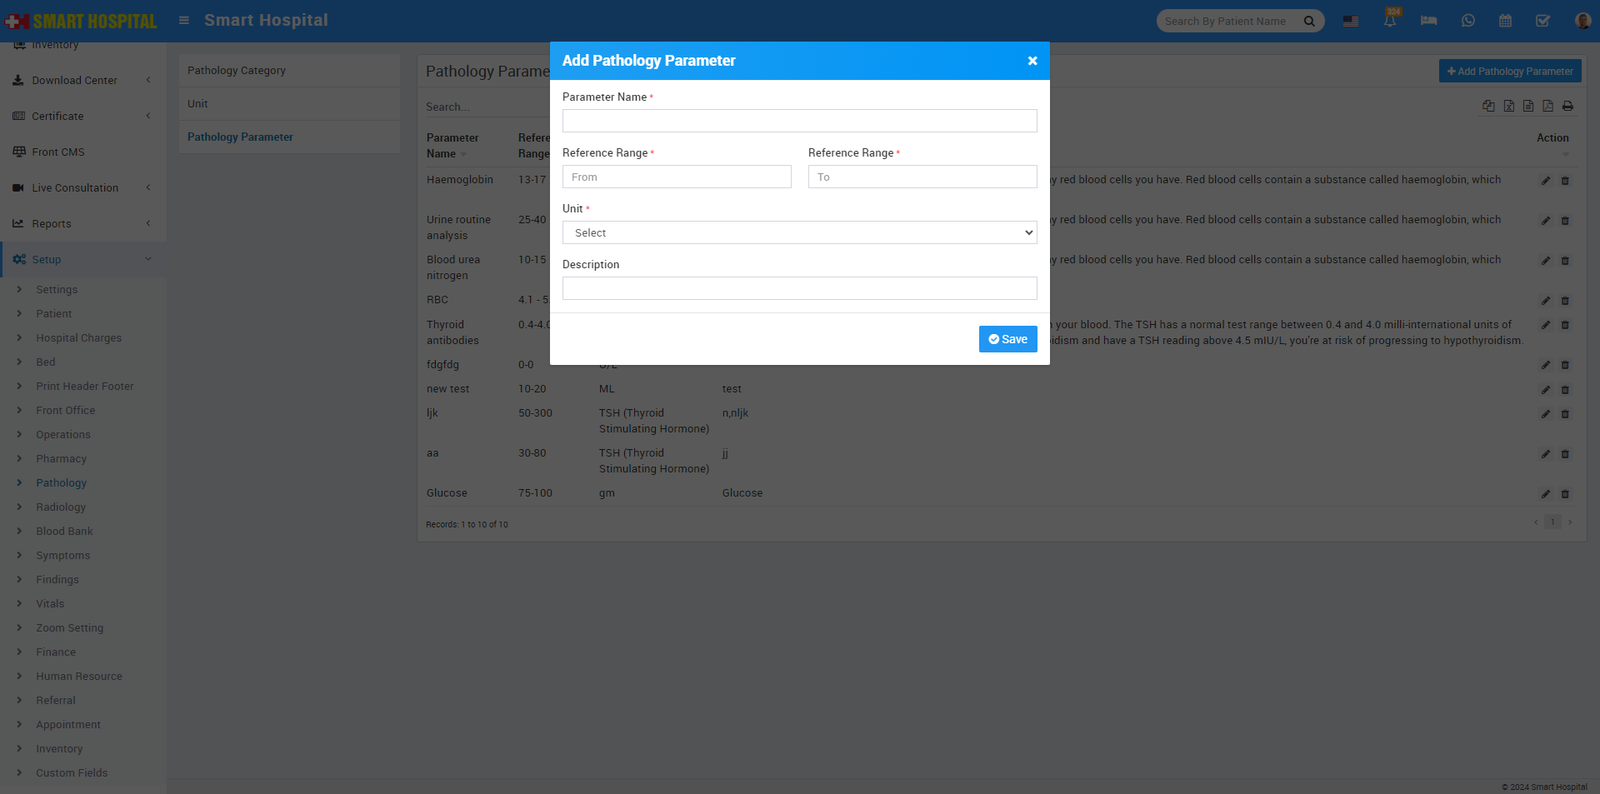Open the calendar icon in header
The width and height of the screenshot is (1600, 794).
pos(1505,21)
